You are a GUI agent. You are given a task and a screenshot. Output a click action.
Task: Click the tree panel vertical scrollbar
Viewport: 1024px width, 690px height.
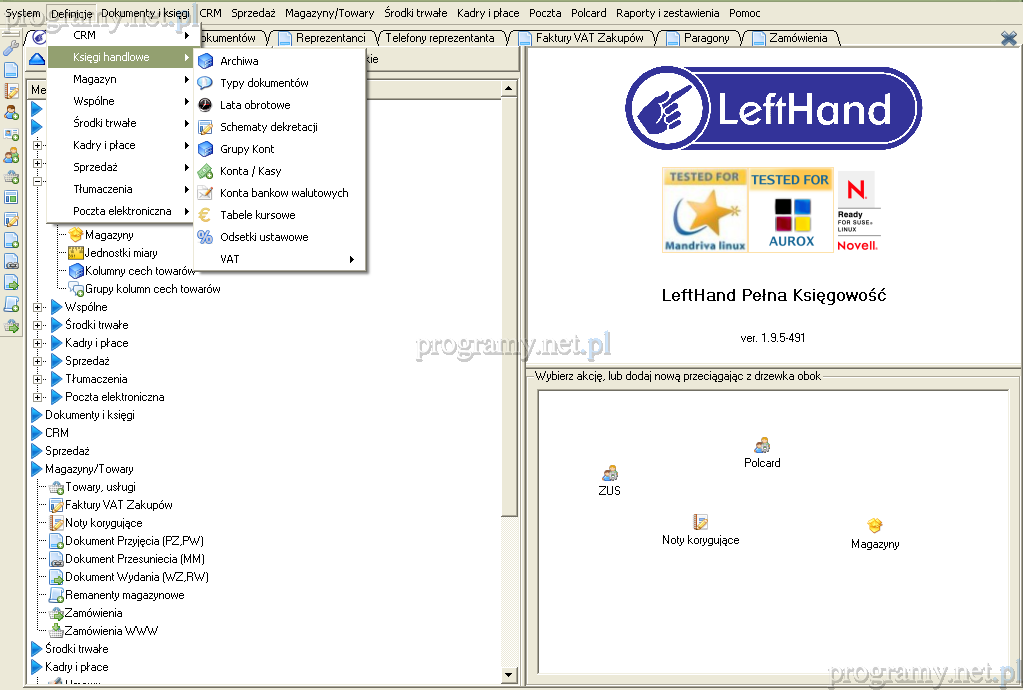point(509,300)
